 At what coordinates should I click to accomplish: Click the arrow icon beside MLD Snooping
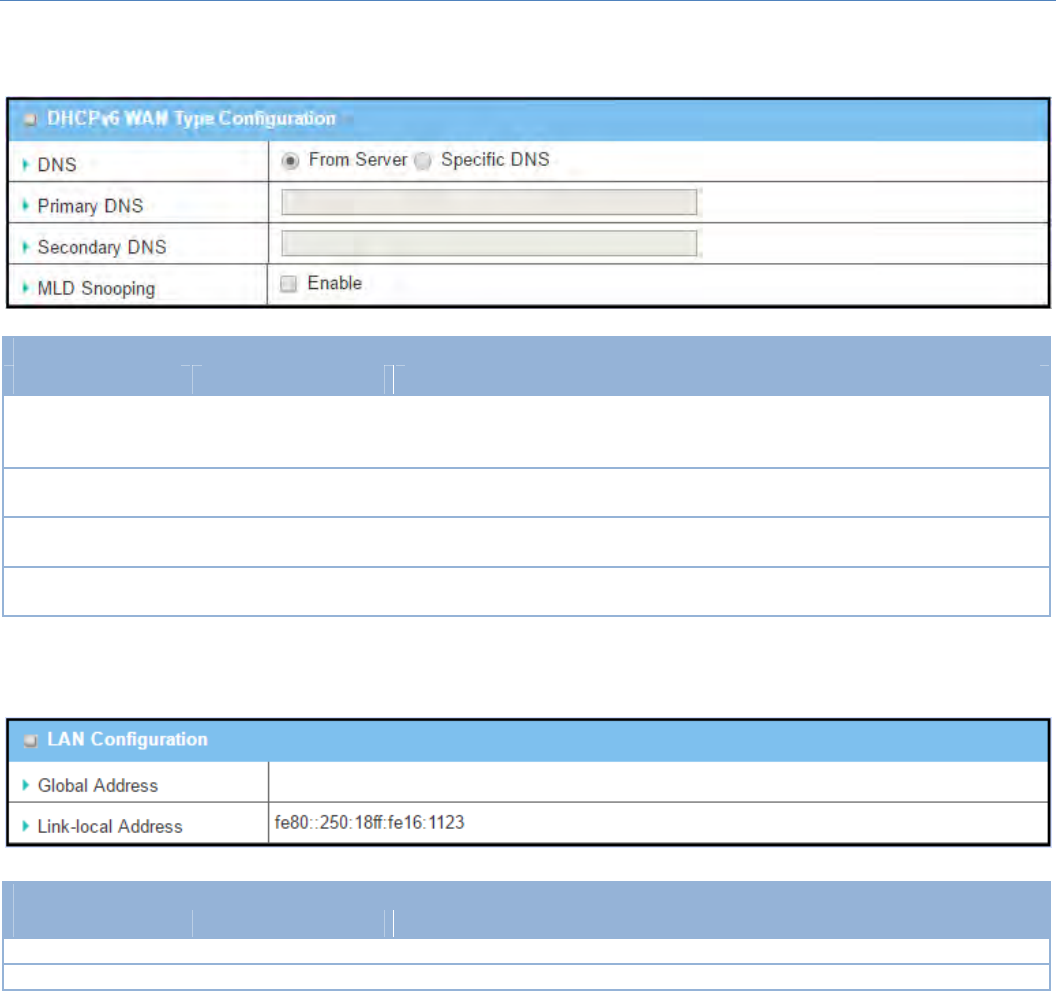(x=26, y=288)
